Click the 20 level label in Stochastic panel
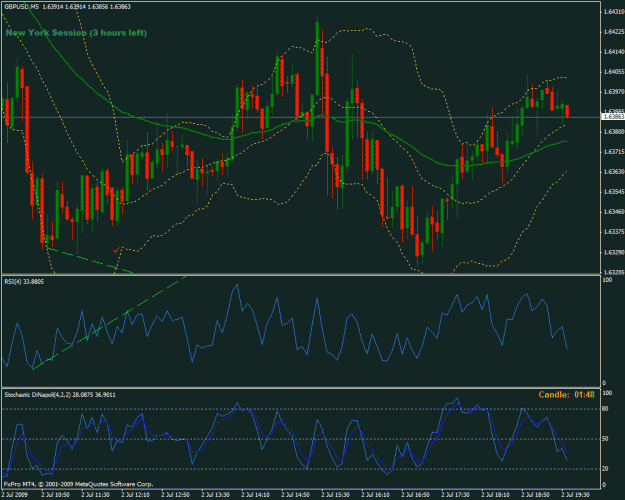This screenshot has width=625, height=500. (x=605, y=469)
